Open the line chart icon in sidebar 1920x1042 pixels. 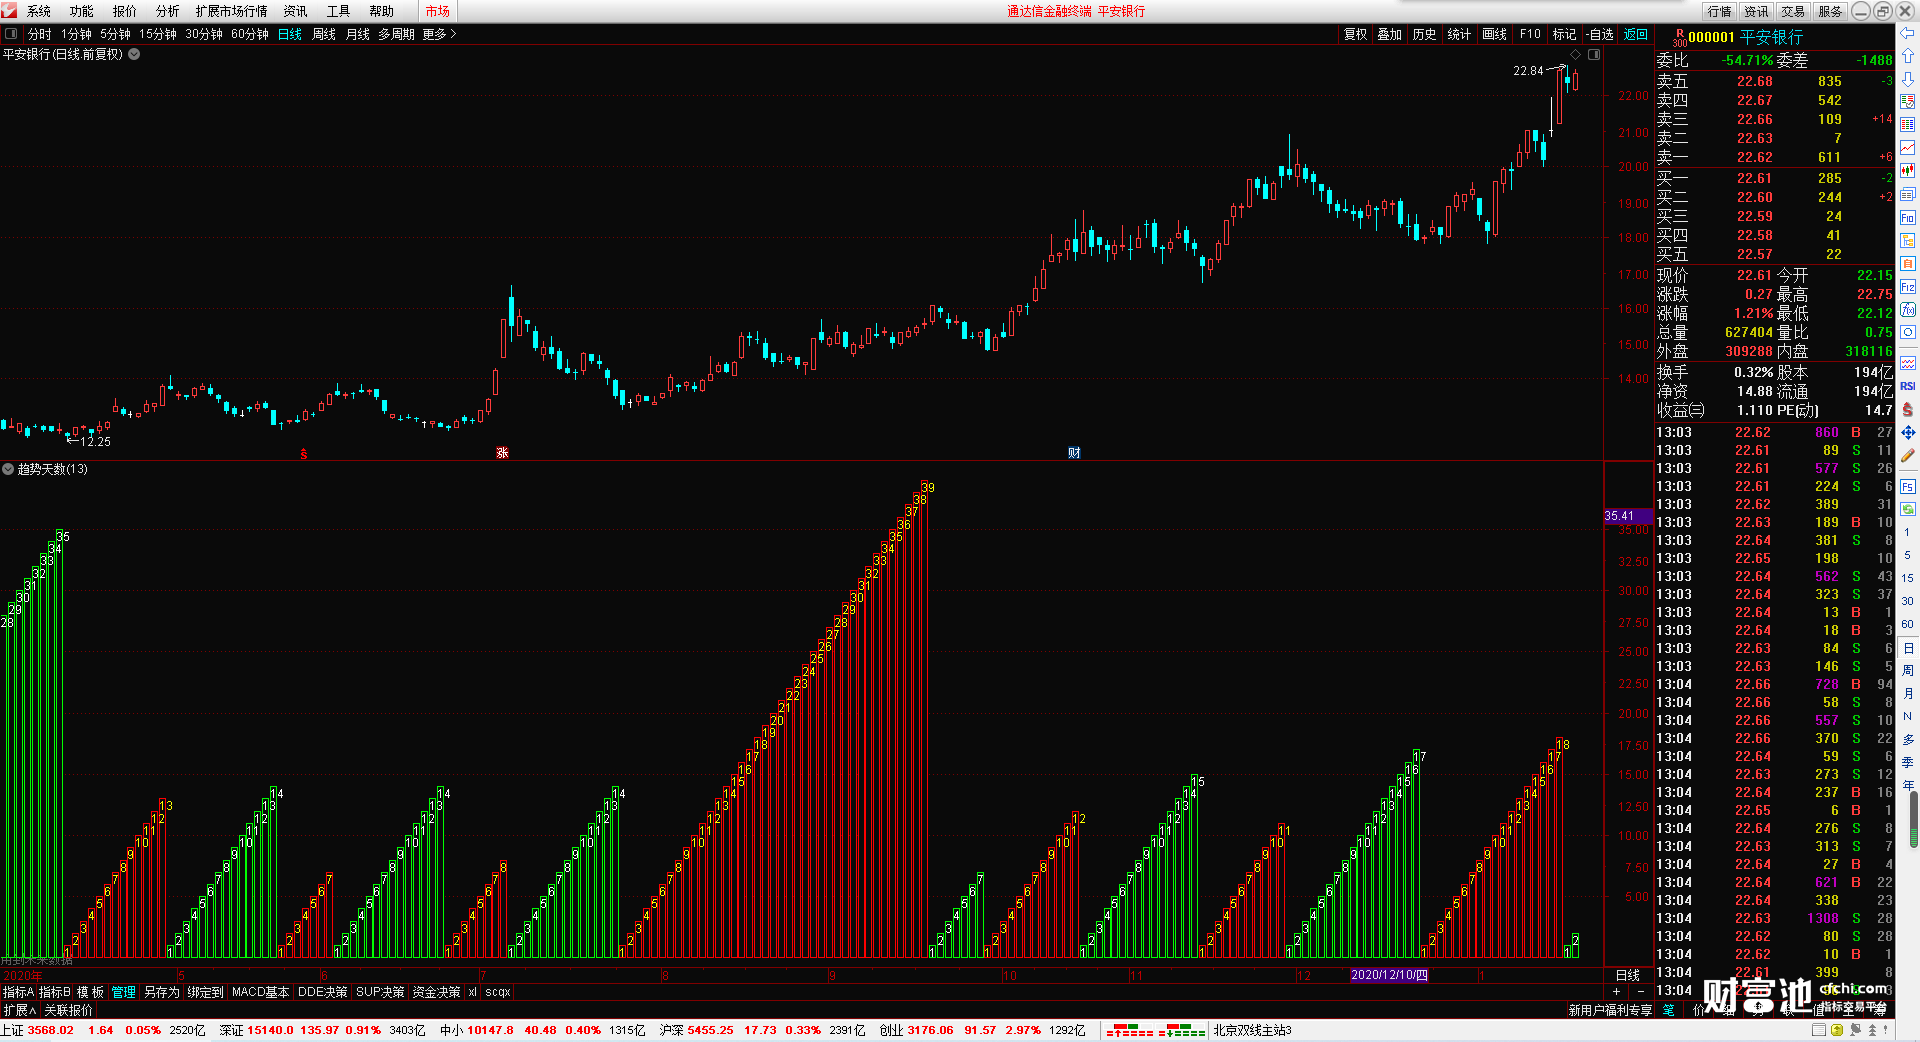point(1908,148)
